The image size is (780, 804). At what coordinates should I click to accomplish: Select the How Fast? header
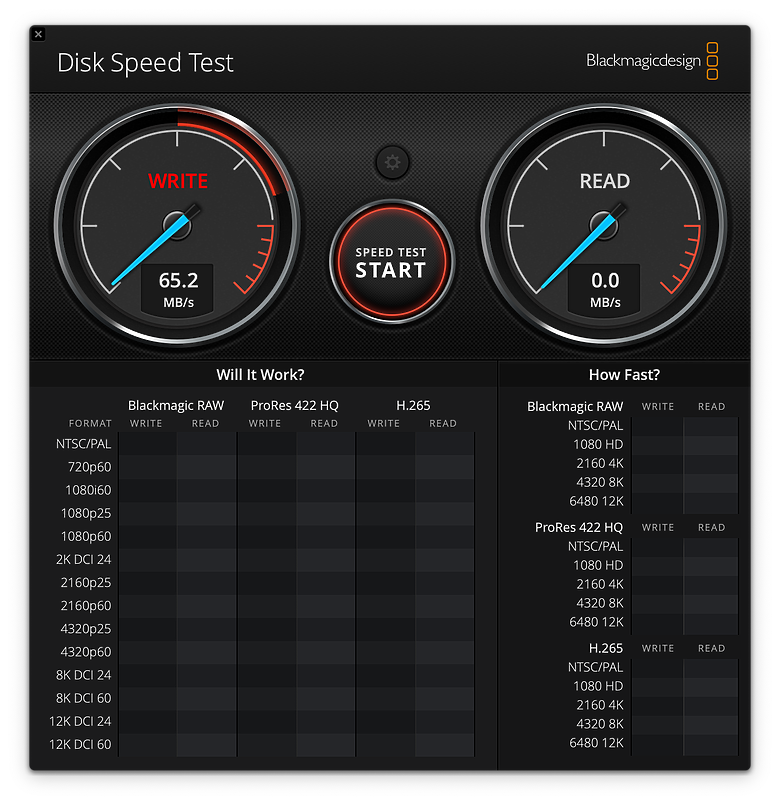[x=624, y=375]
